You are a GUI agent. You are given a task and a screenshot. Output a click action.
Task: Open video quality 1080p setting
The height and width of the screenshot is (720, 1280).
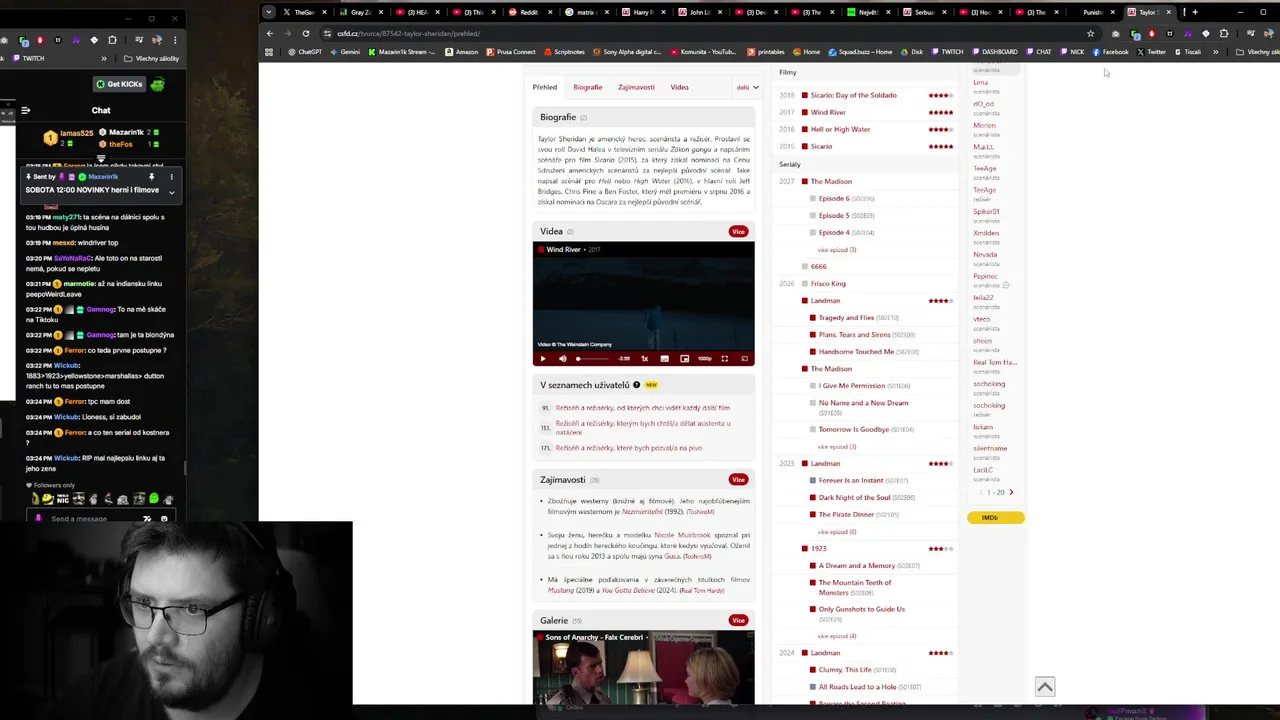(705, 358)
